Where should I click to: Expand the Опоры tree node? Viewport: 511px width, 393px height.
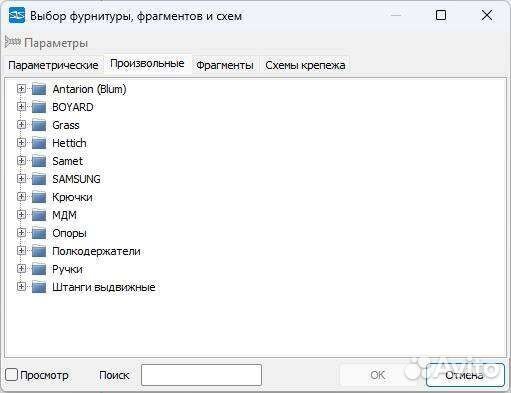click(x=21, y=233)
